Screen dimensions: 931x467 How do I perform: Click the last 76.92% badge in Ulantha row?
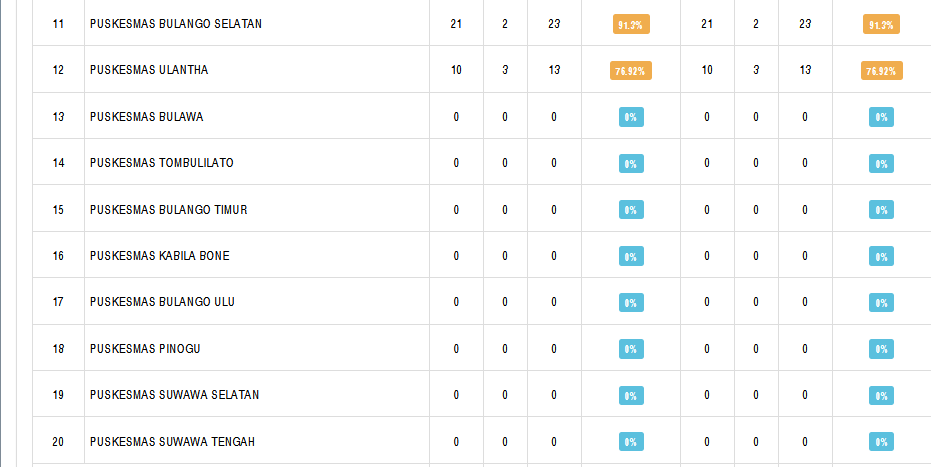[882, 71]
